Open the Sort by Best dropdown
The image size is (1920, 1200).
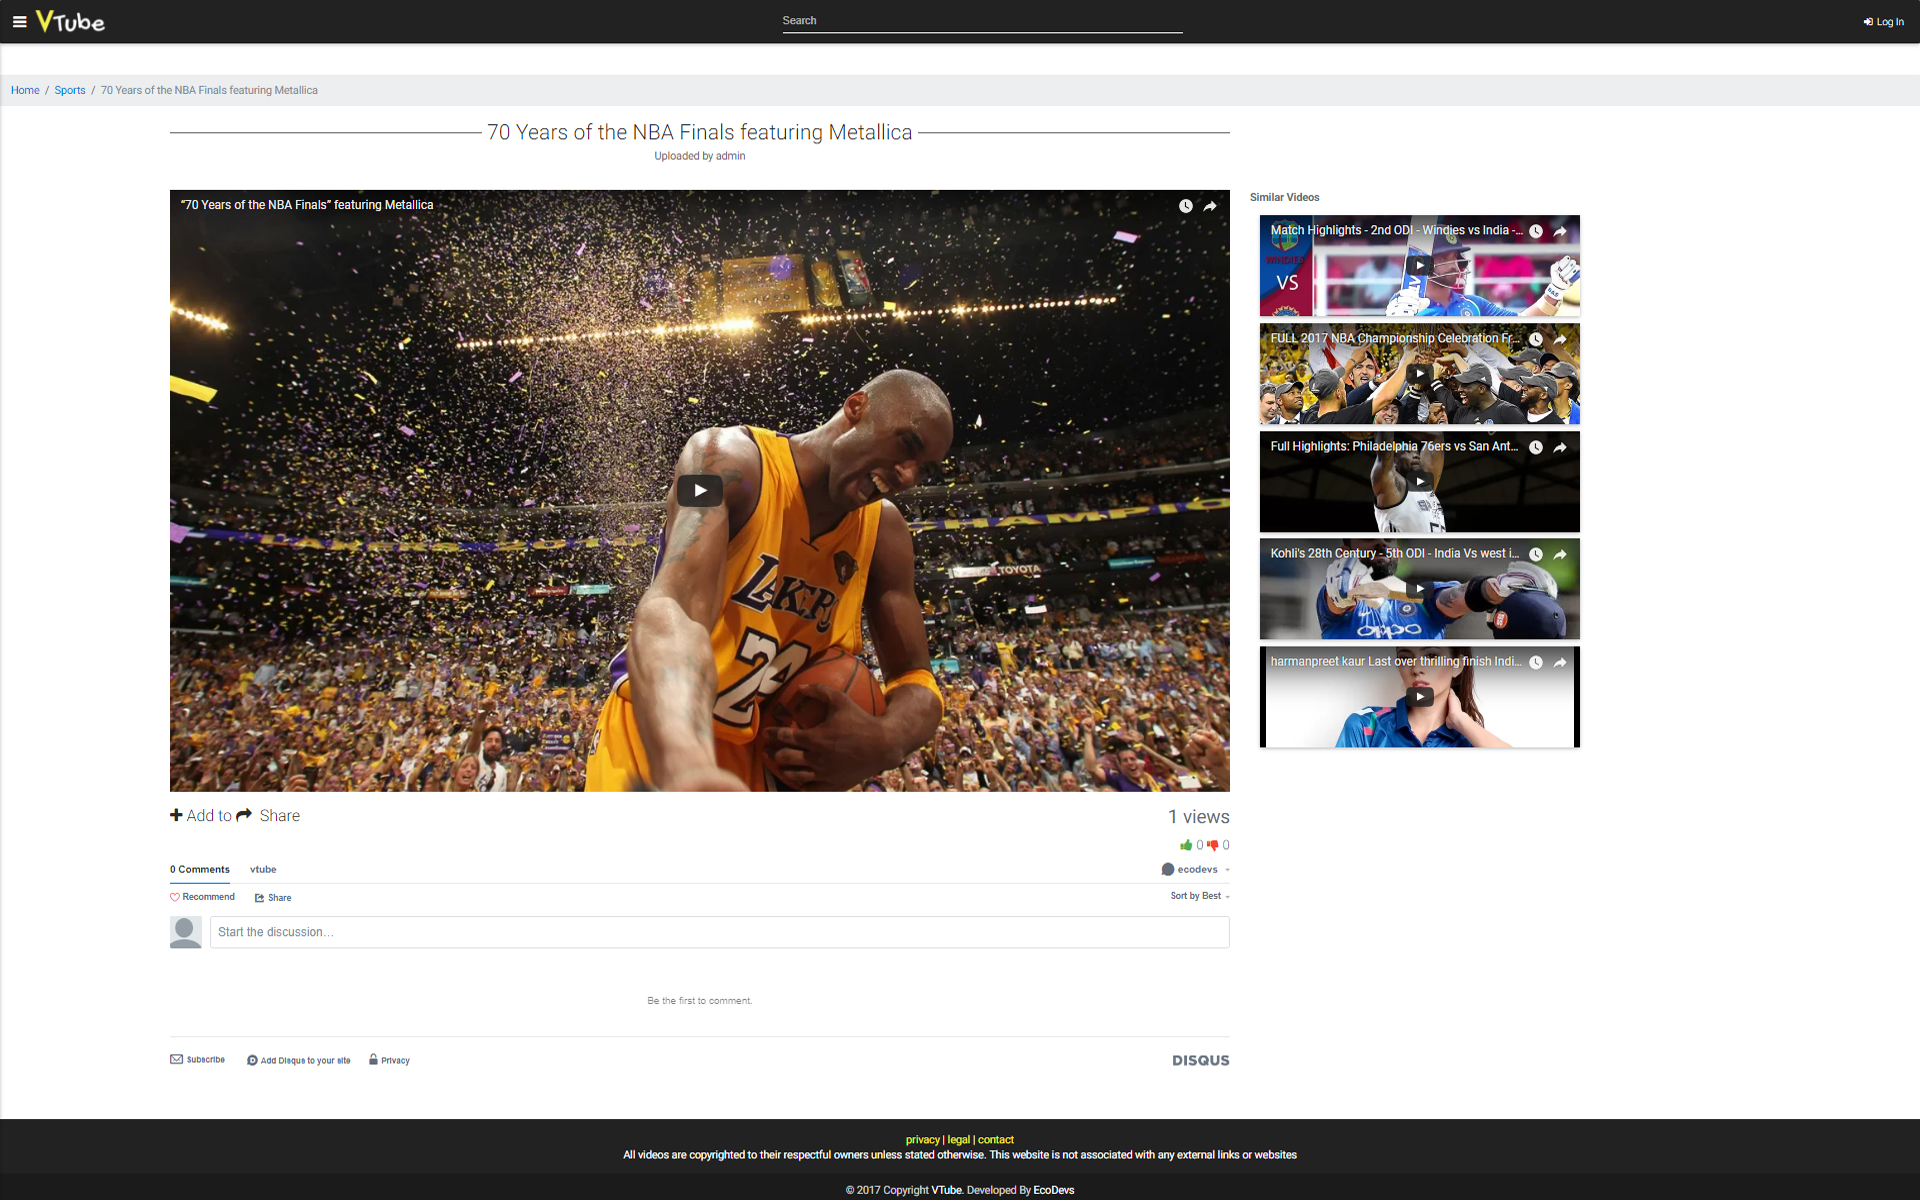coord(1200,896)
